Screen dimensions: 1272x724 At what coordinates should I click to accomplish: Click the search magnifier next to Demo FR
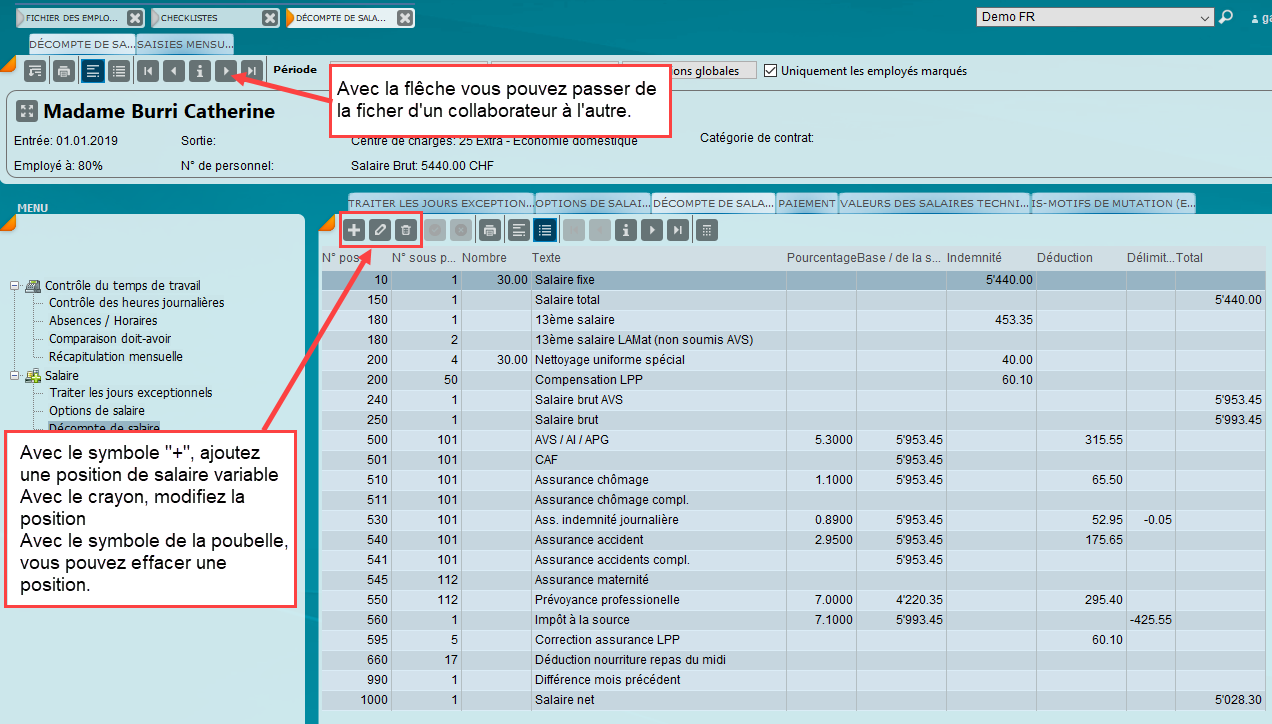coord(1226,17)
